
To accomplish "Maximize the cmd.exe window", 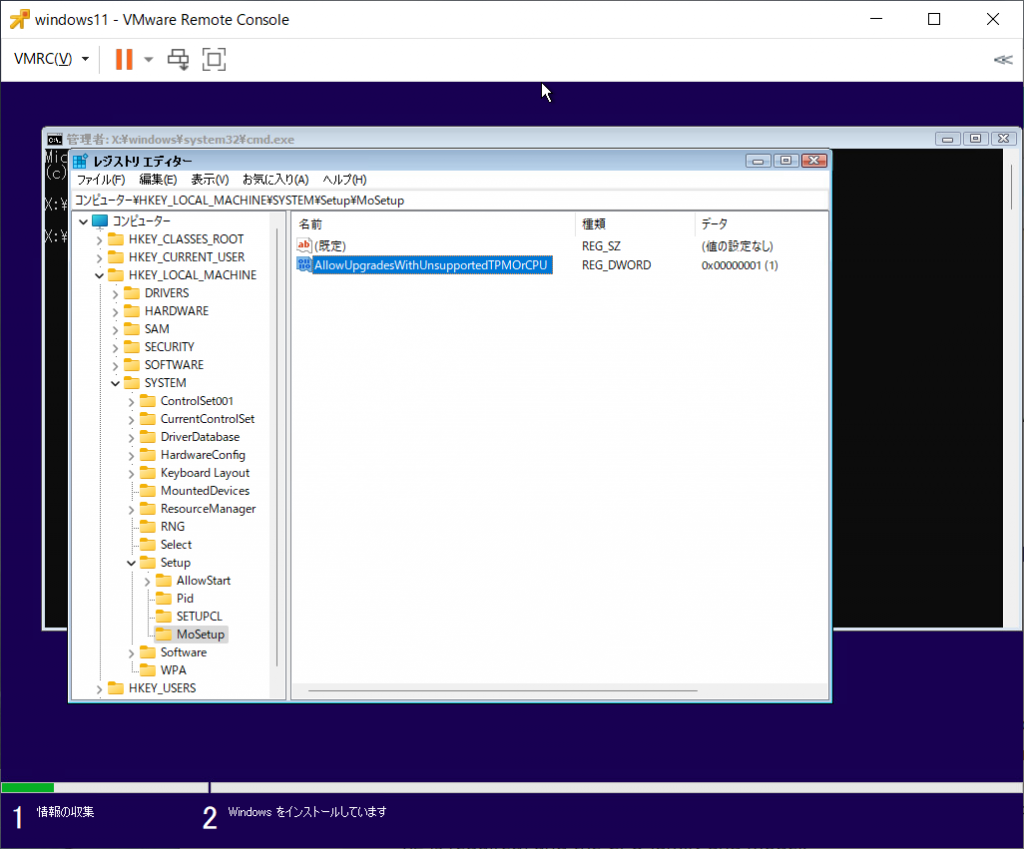I will [x=975, y=138].
